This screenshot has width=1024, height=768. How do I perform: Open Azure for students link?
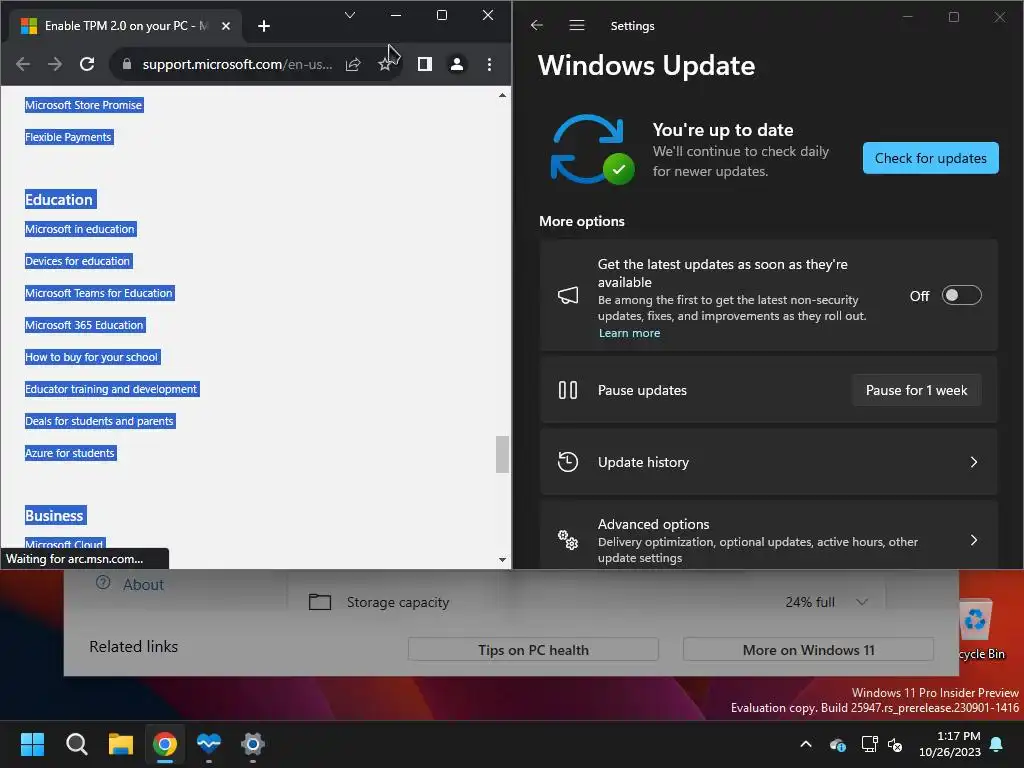pos(71,453)
